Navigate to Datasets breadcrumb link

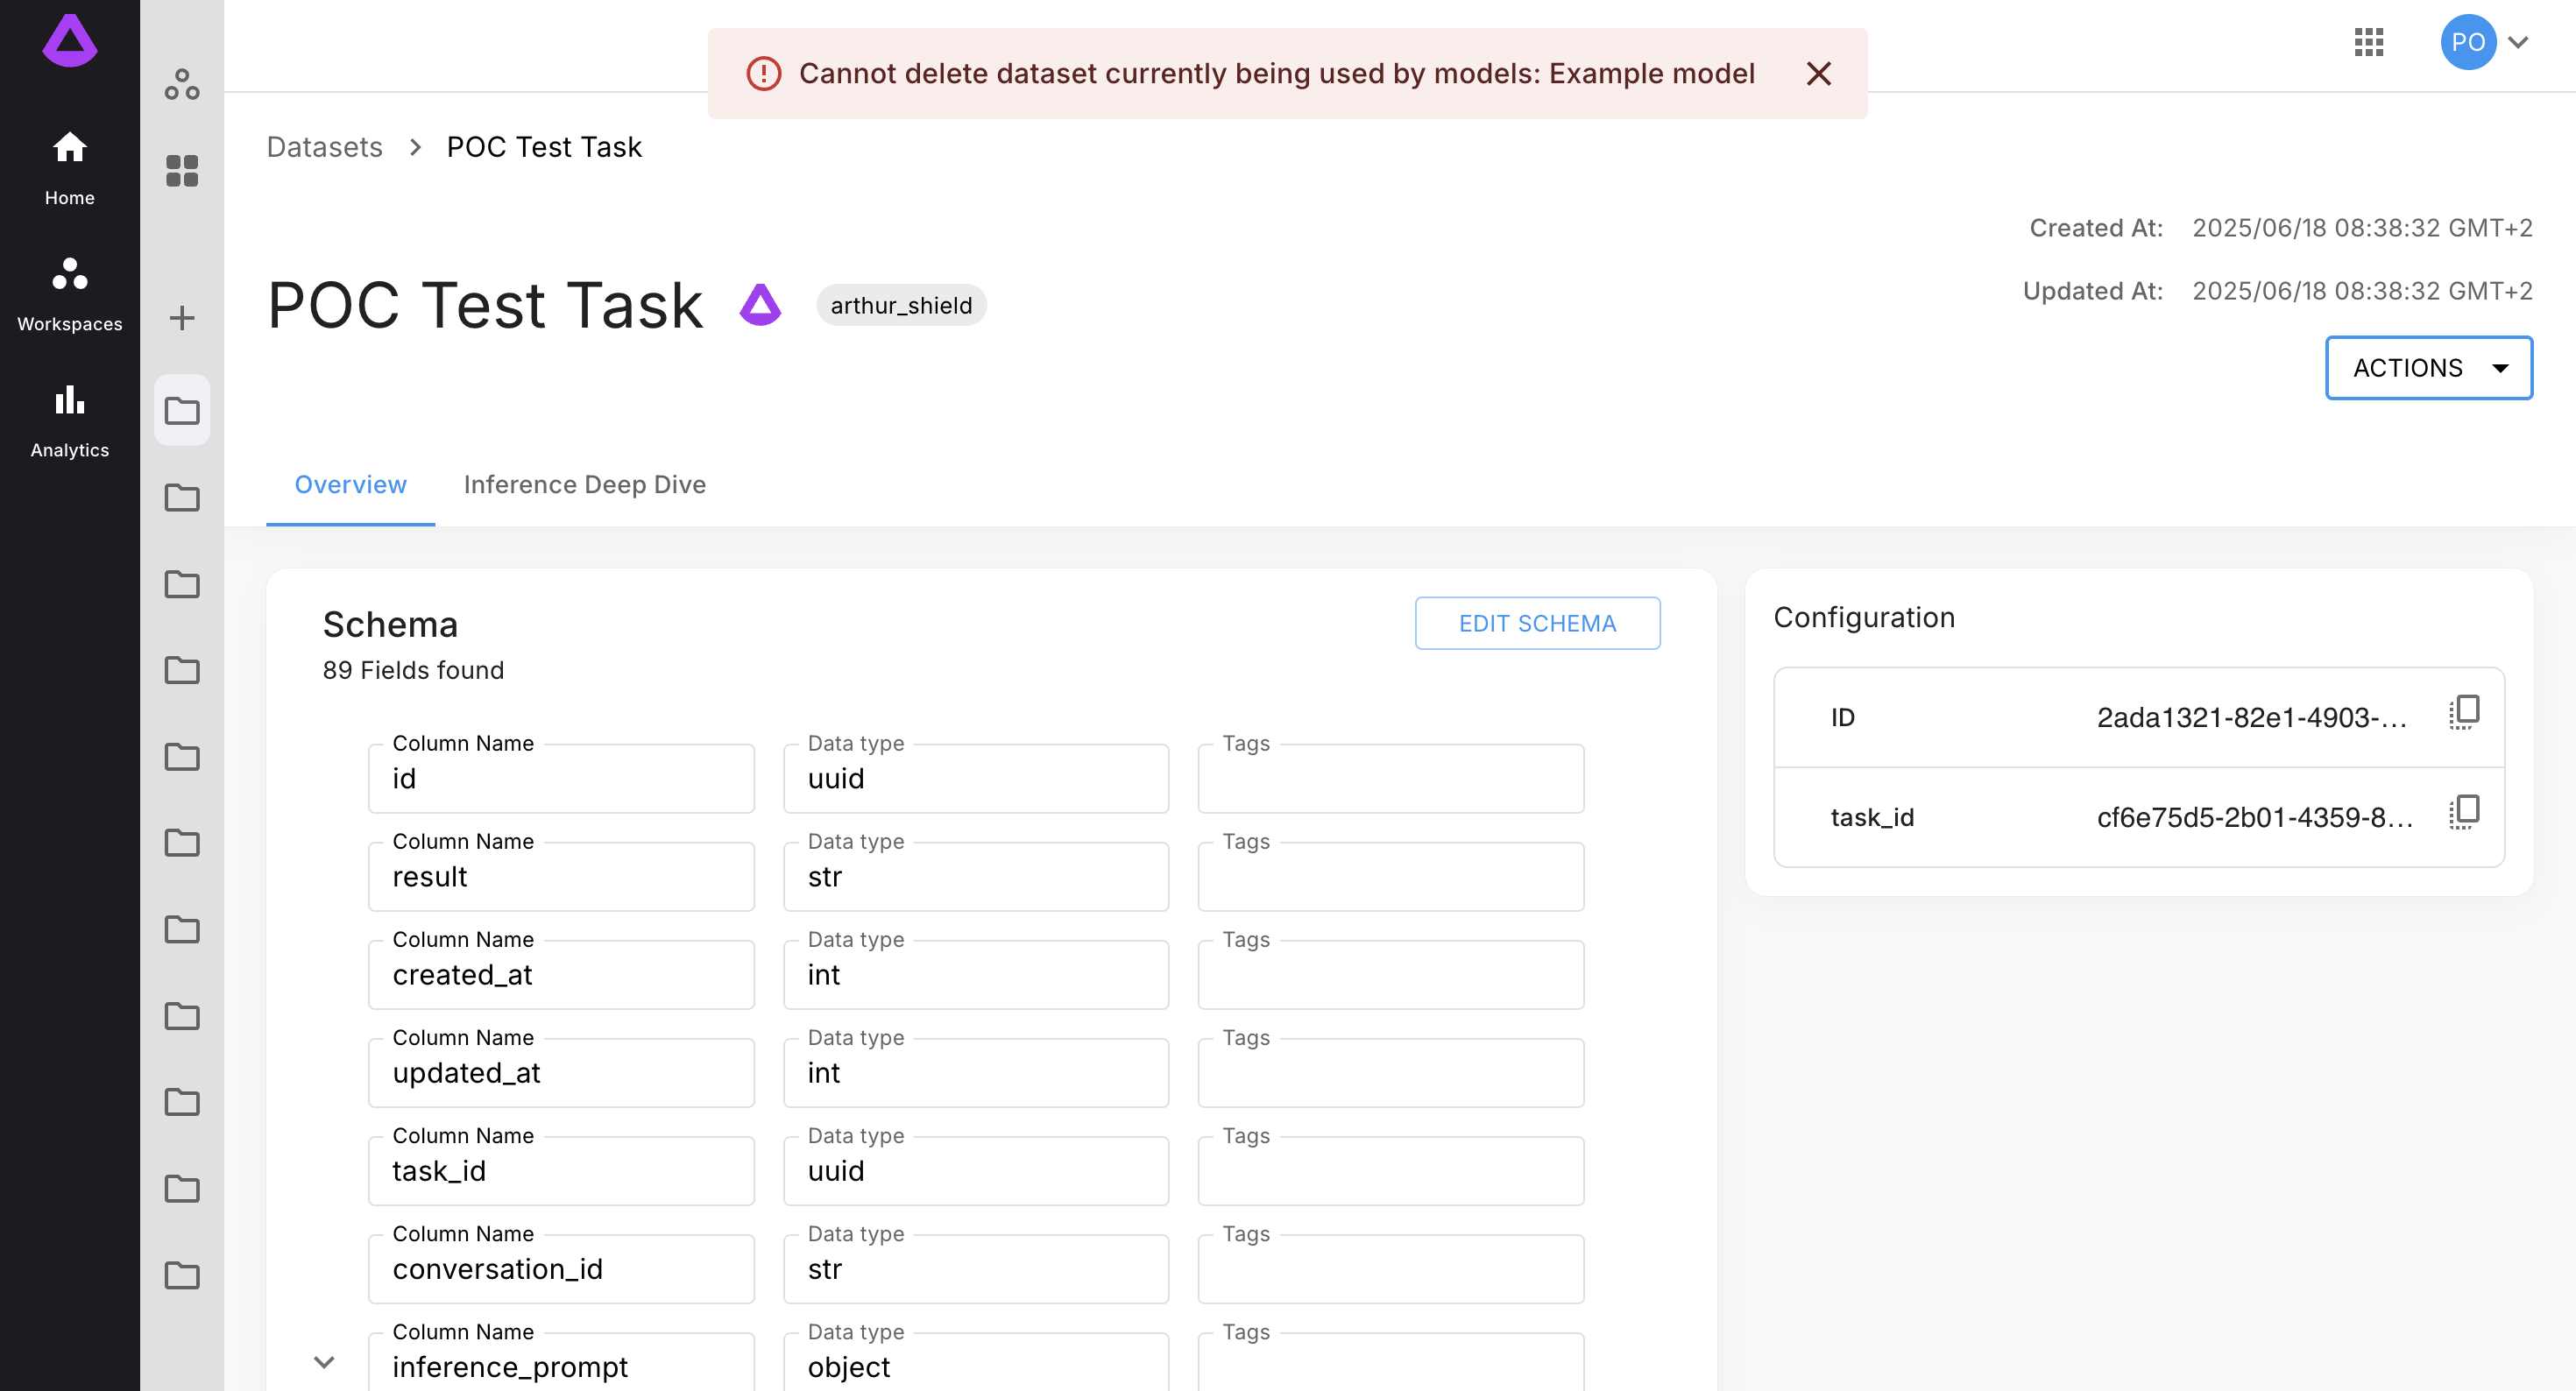tap(324, 147)
